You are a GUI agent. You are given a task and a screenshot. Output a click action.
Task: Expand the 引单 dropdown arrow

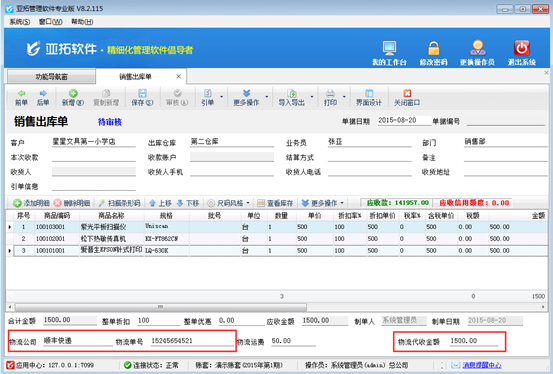pyautogui.click(x=221, y=97)
